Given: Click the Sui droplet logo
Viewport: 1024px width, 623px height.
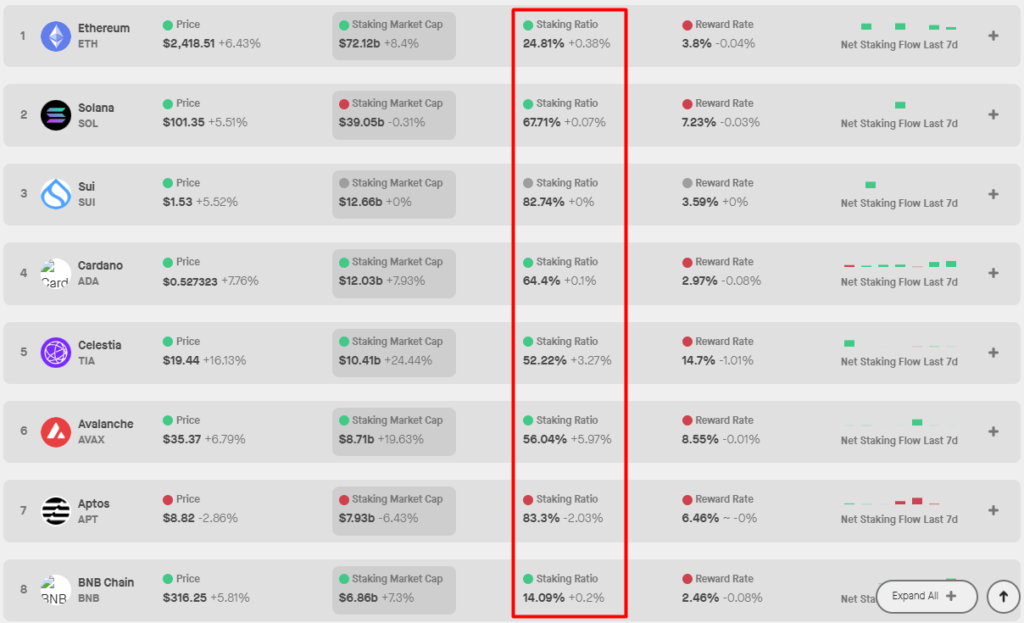Looking at the screenshot, I should pyautogui.click(x=56, y=194).
